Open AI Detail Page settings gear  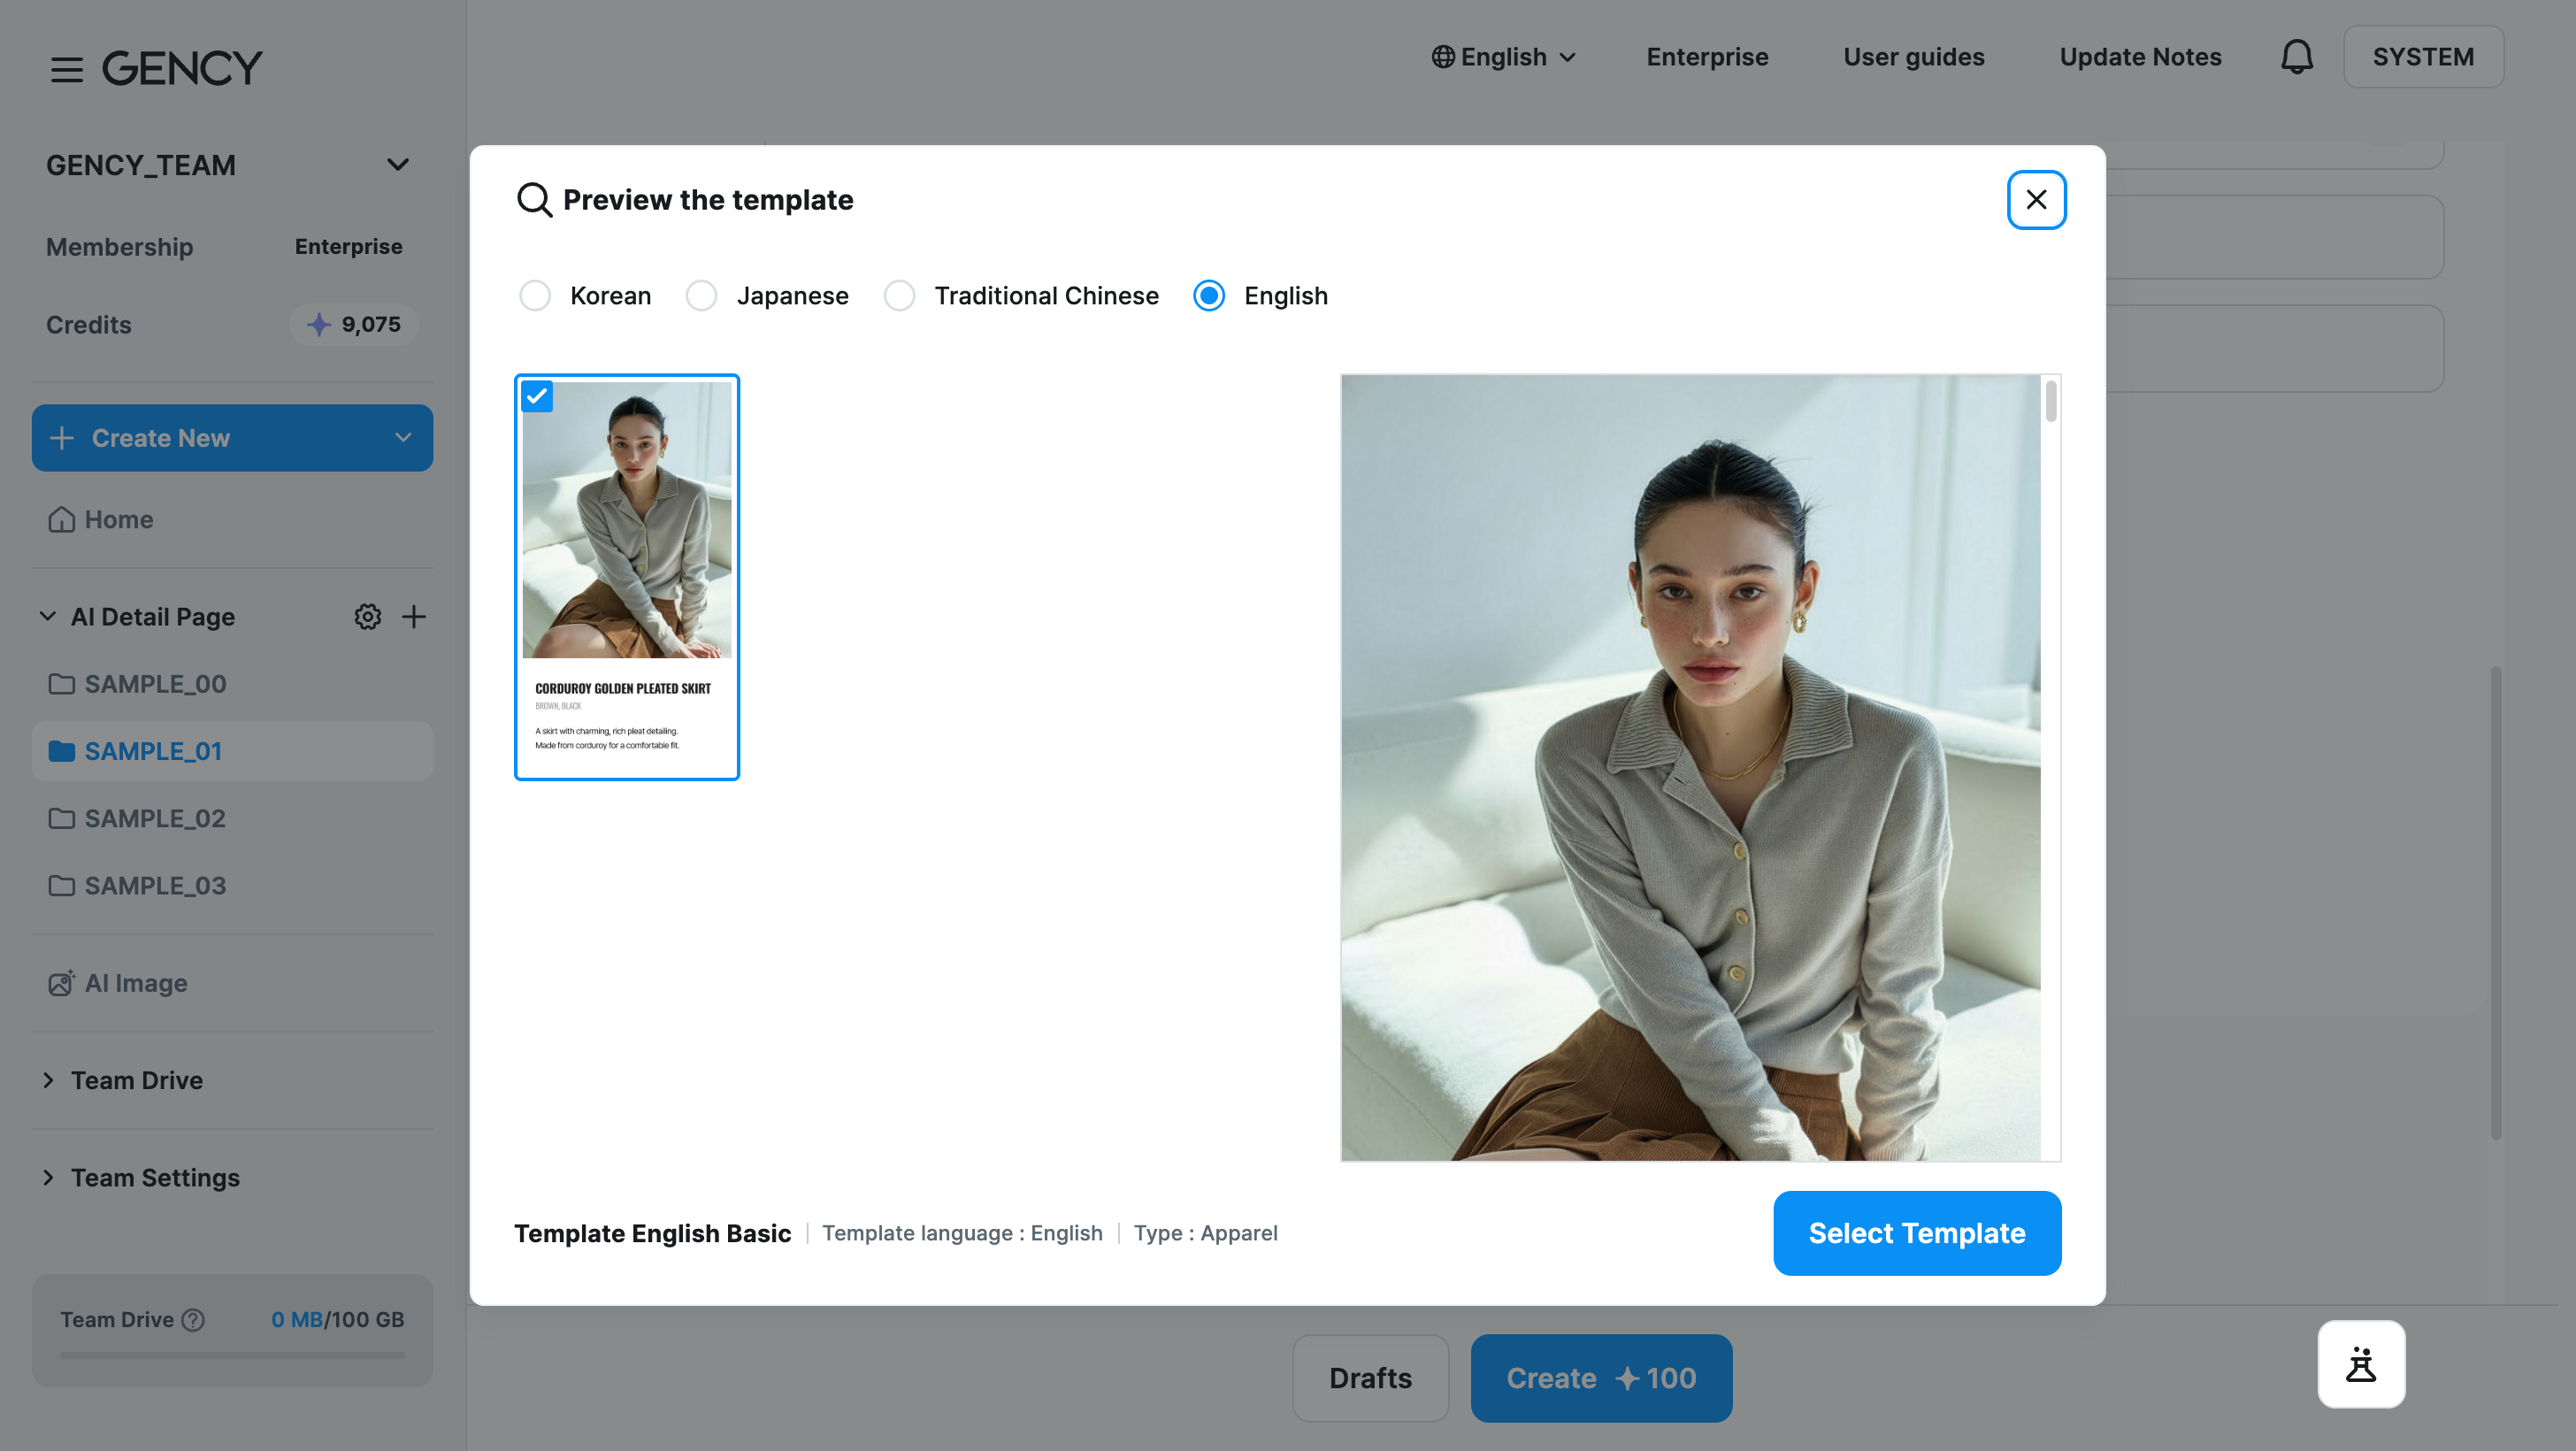(x=367, y=617)
